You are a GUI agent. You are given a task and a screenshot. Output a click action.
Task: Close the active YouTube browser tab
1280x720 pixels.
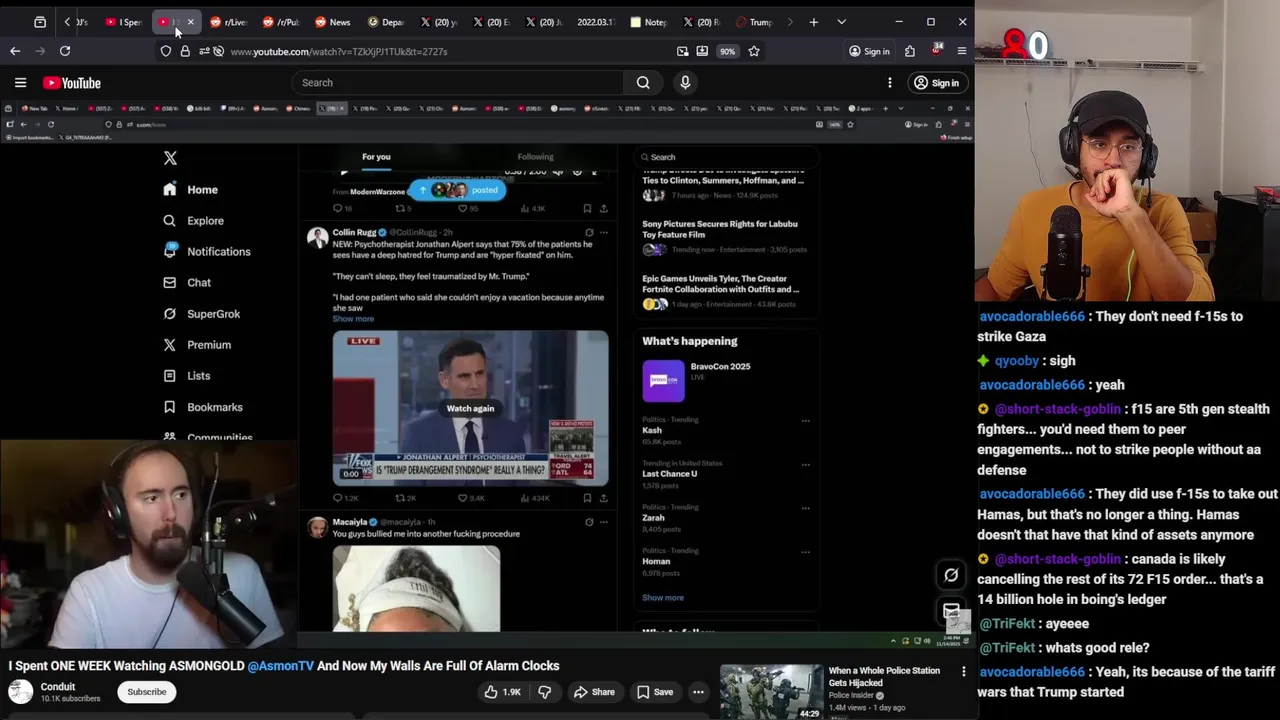point(190,22)
